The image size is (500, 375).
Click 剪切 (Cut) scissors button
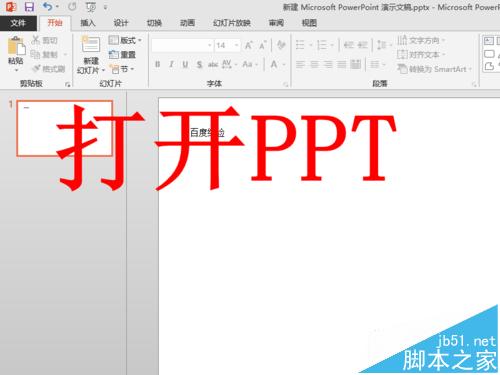point(45,41)
